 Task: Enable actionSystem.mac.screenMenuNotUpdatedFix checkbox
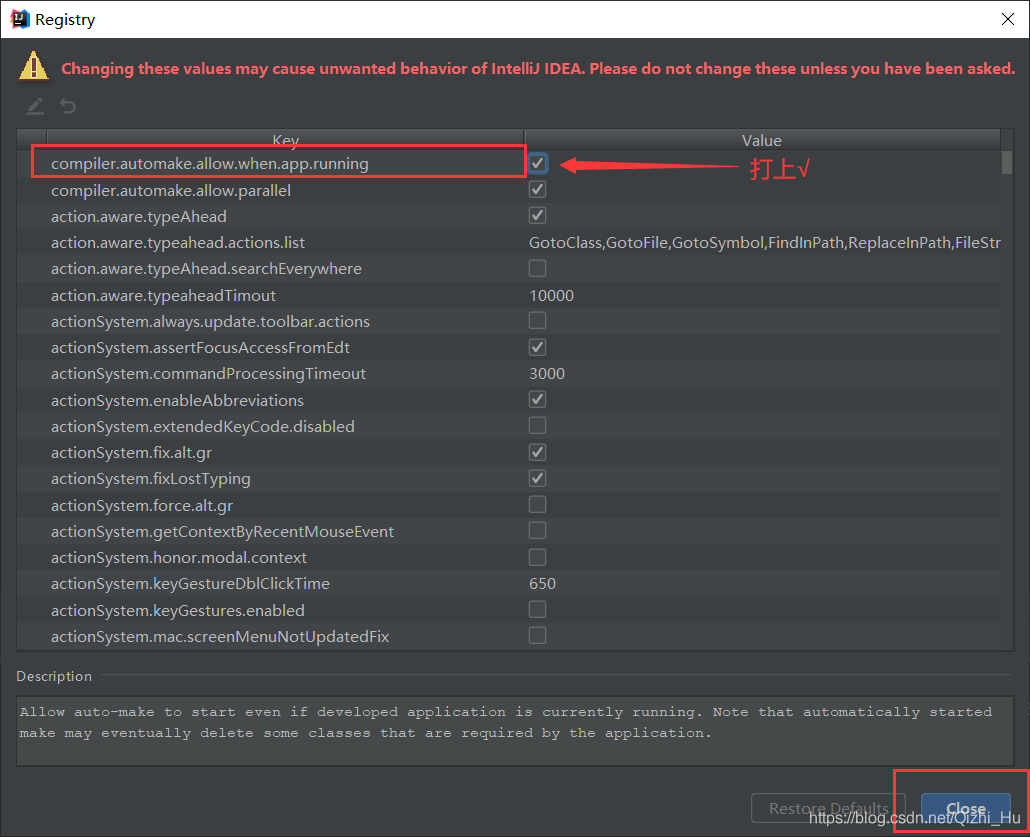[537, 636]
